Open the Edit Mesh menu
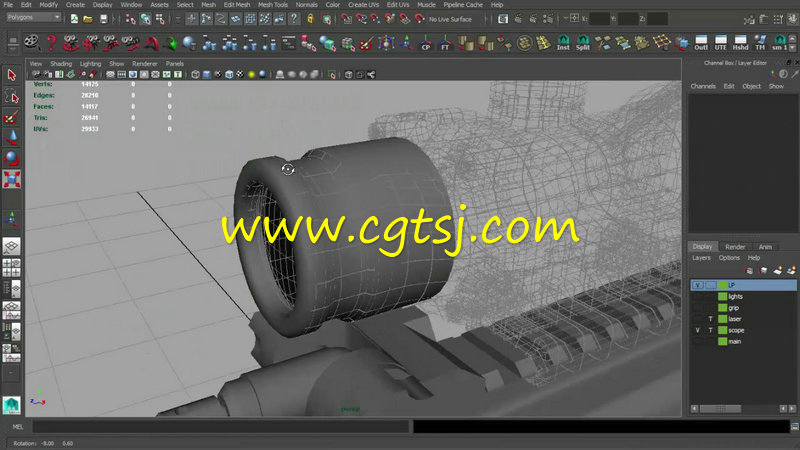 pyautogui.click(x=237, y=5)
